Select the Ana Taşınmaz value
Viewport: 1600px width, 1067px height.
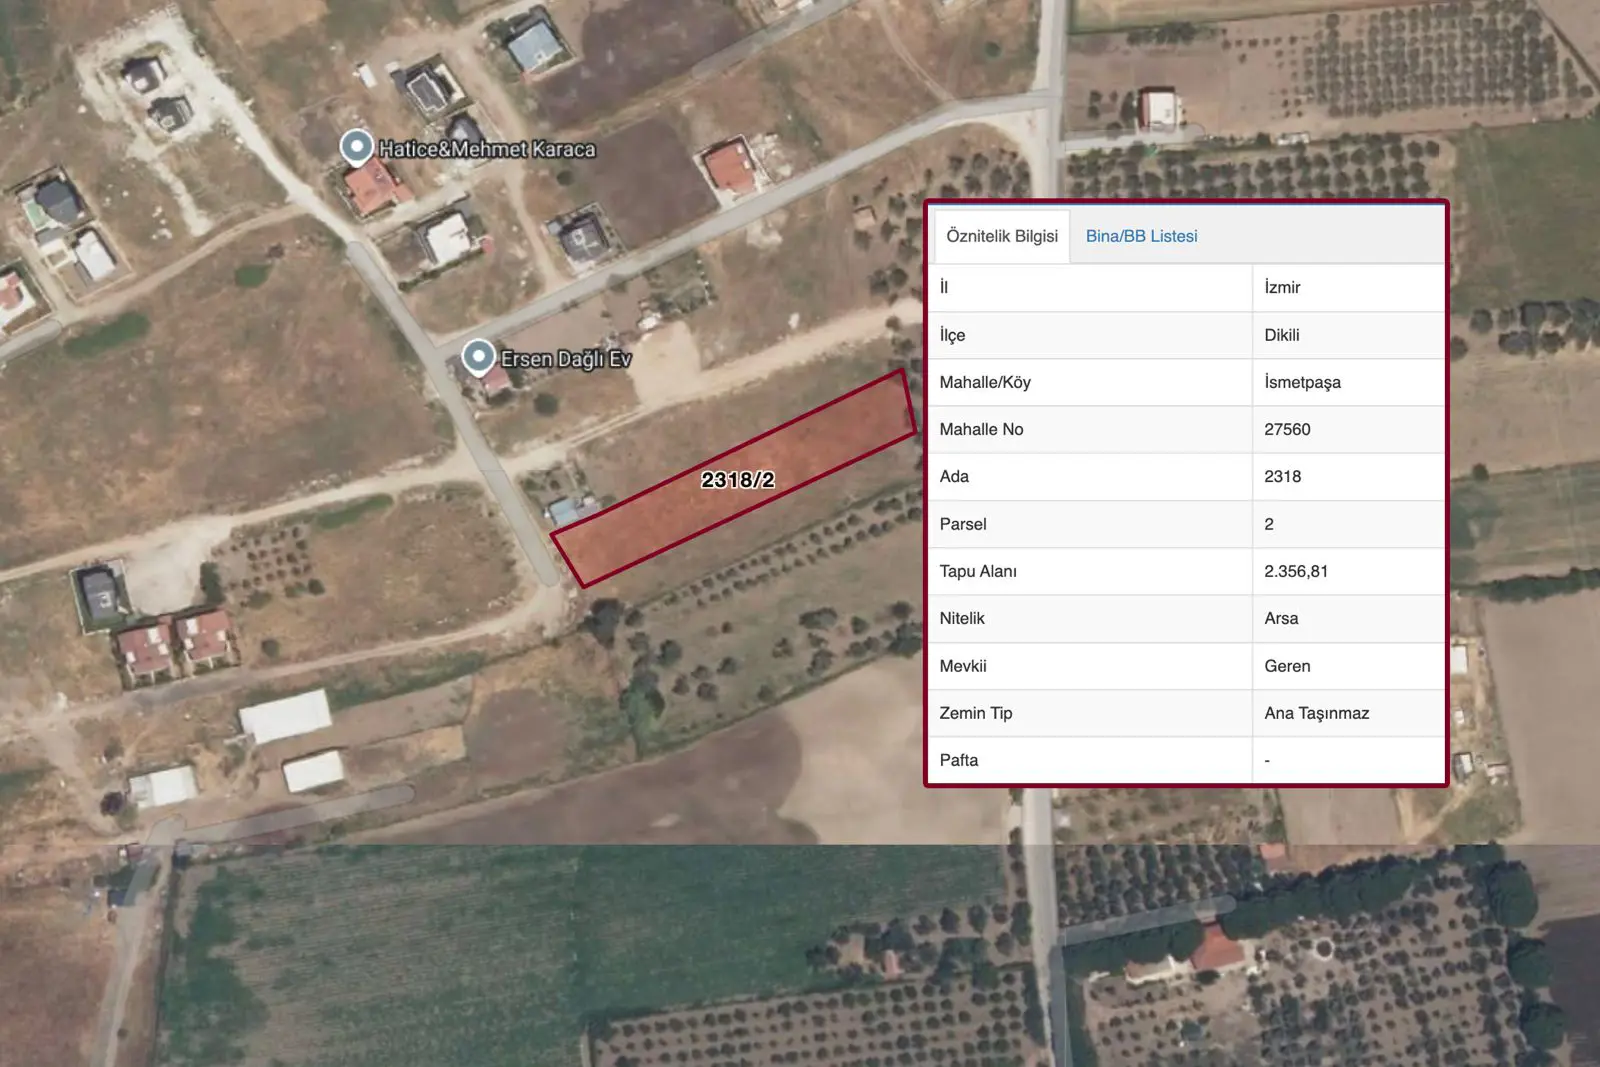coord(1316,713)
